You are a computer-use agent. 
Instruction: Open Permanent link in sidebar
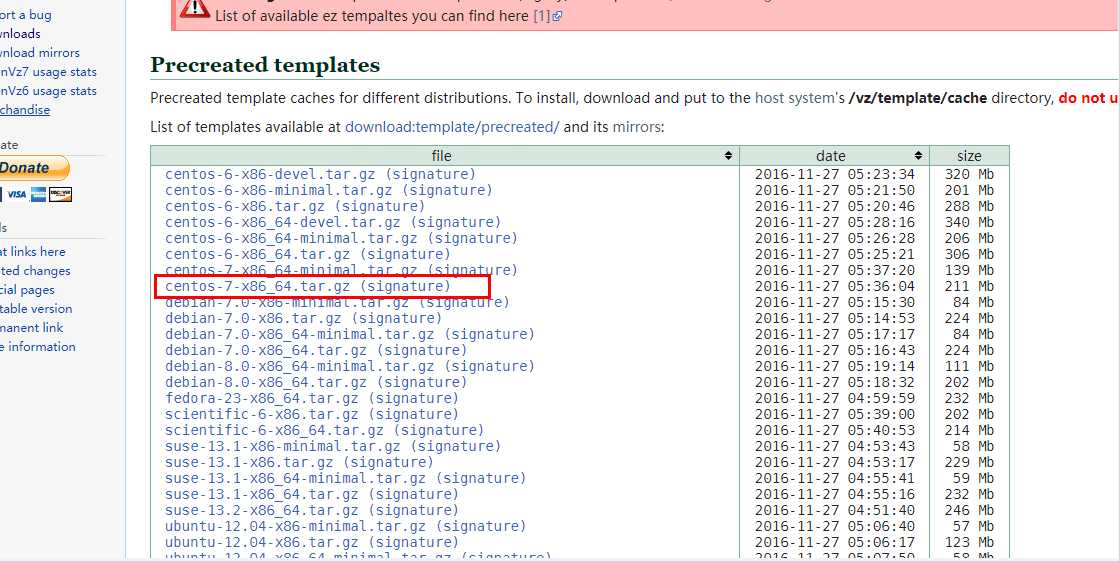[x=31, y=328]
